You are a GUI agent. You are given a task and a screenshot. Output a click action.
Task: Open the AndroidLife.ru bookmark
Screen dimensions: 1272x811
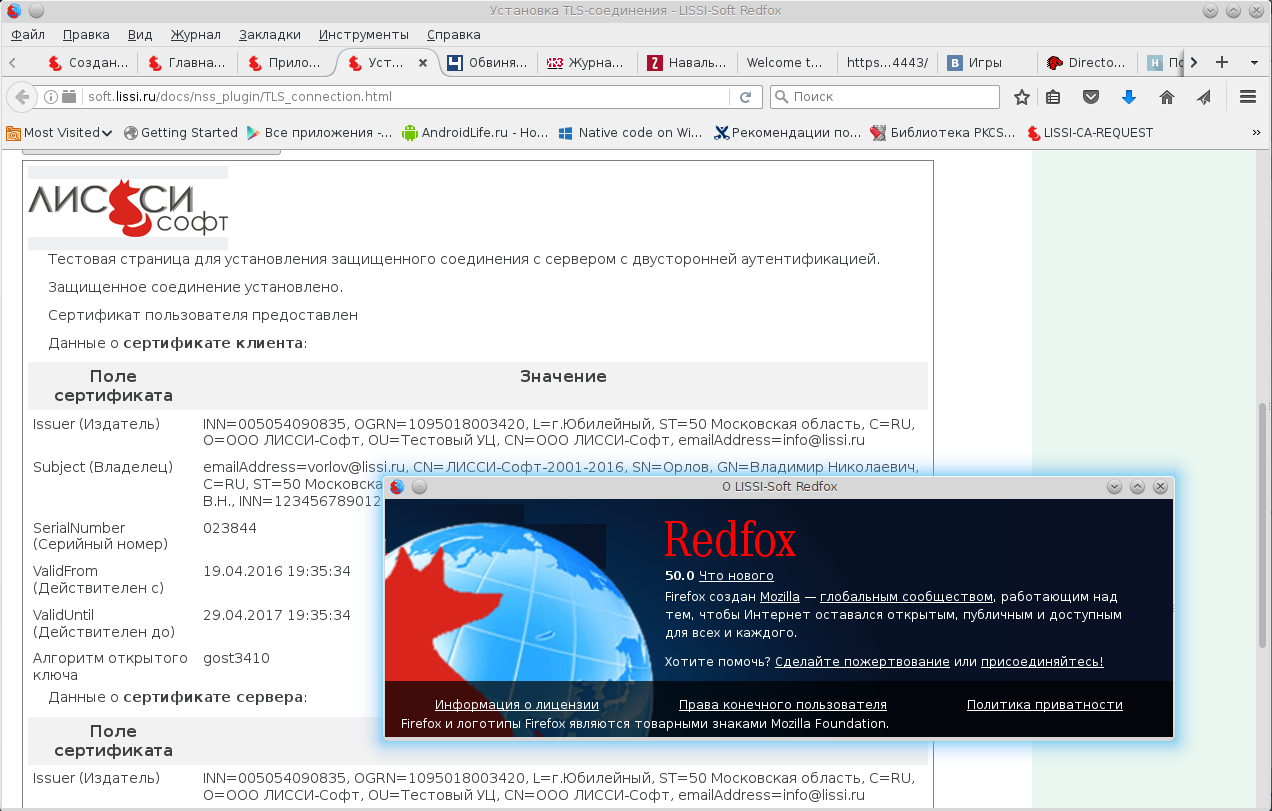point(475,132)
